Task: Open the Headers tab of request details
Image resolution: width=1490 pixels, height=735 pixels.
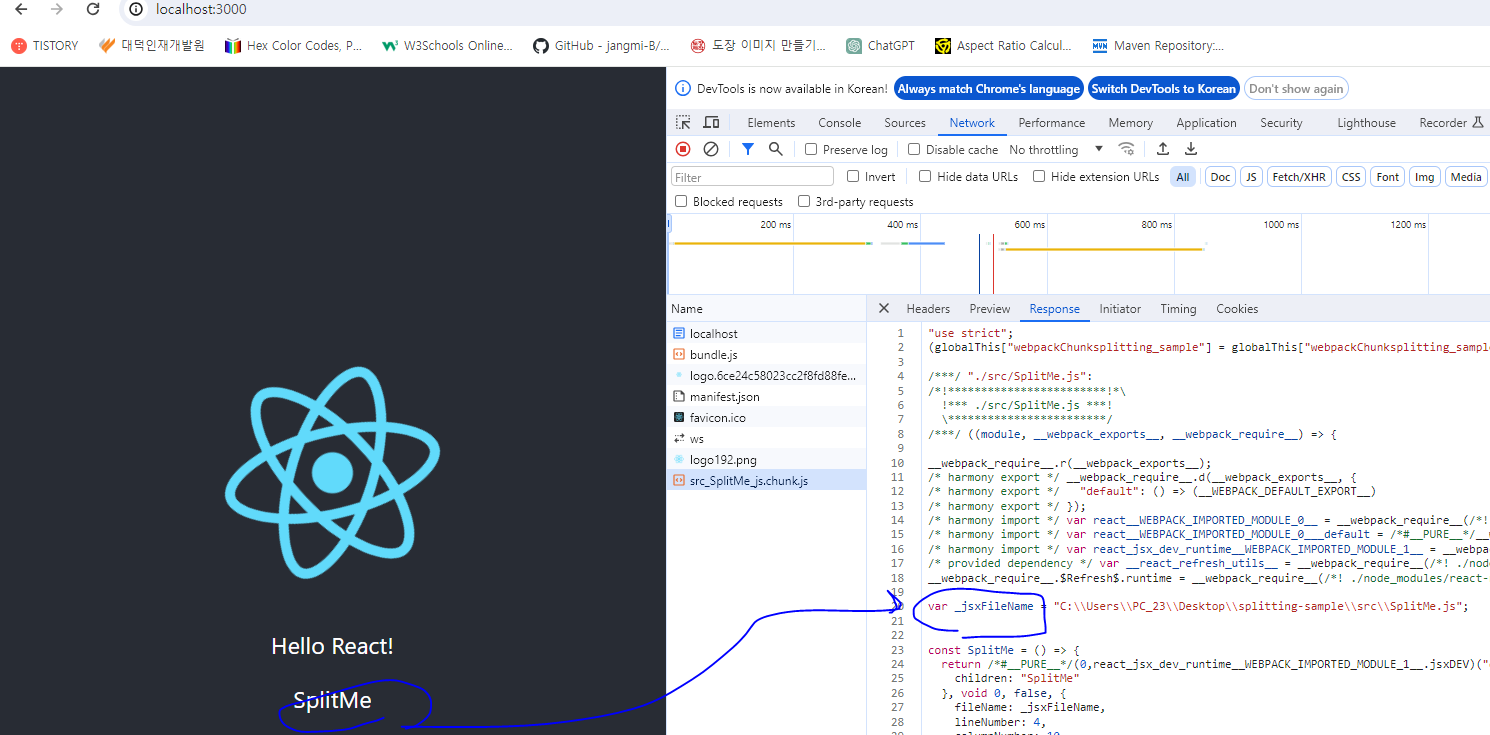Action: [x=928, y=309]
